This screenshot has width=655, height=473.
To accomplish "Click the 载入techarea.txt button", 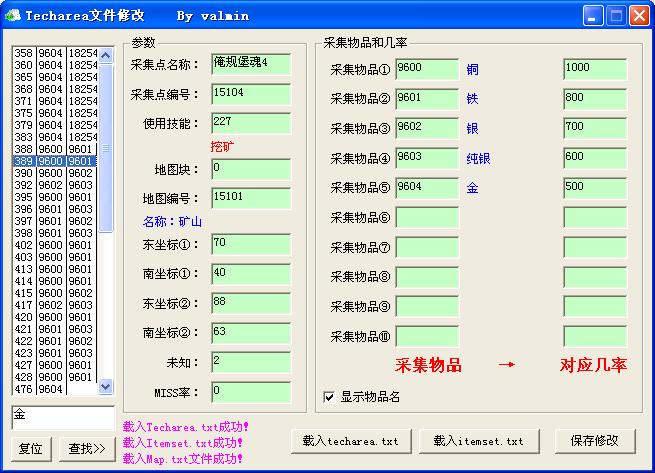I will 350,440.
